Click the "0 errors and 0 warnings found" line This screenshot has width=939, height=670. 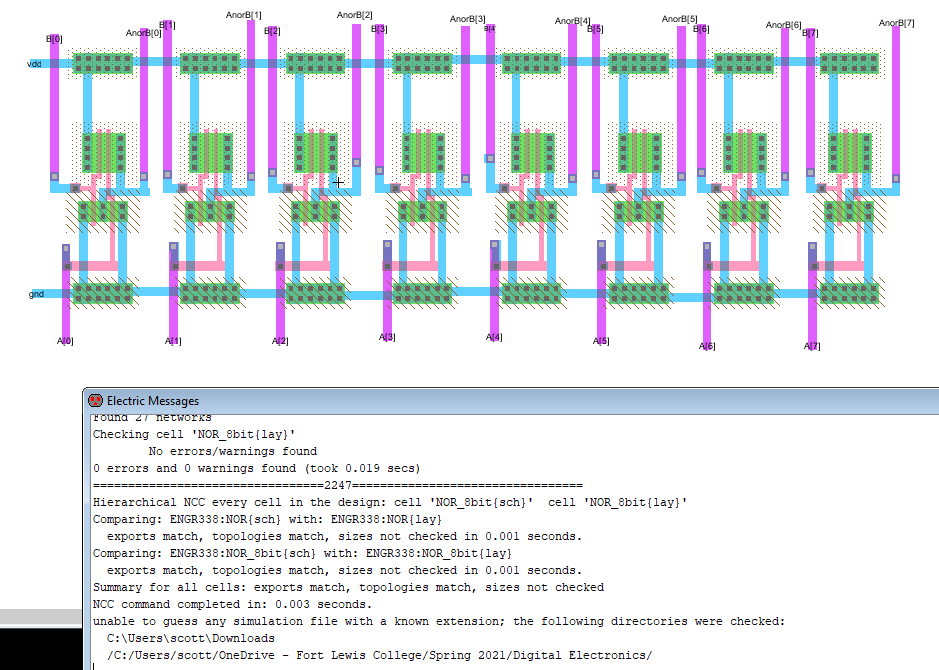tap(257, 468)
